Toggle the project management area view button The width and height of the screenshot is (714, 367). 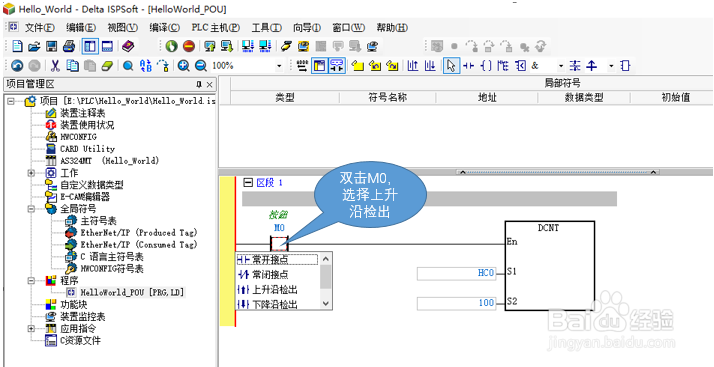[x=90, y=46]
